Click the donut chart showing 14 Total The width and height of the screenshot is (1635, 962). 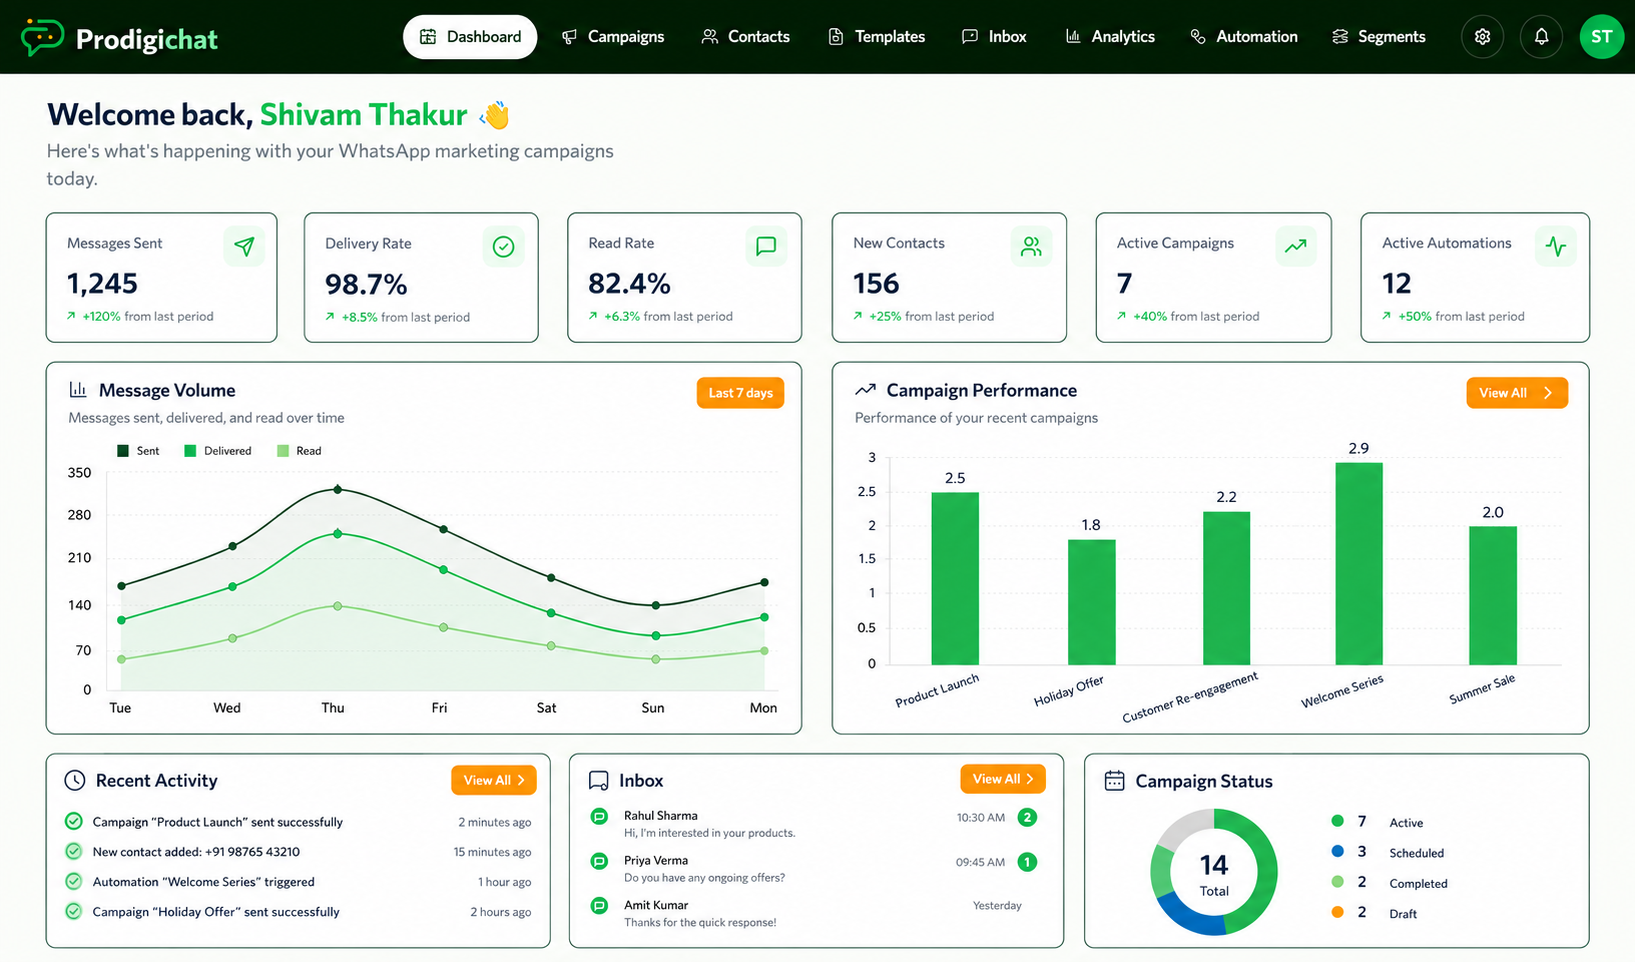coord(1214,872)
